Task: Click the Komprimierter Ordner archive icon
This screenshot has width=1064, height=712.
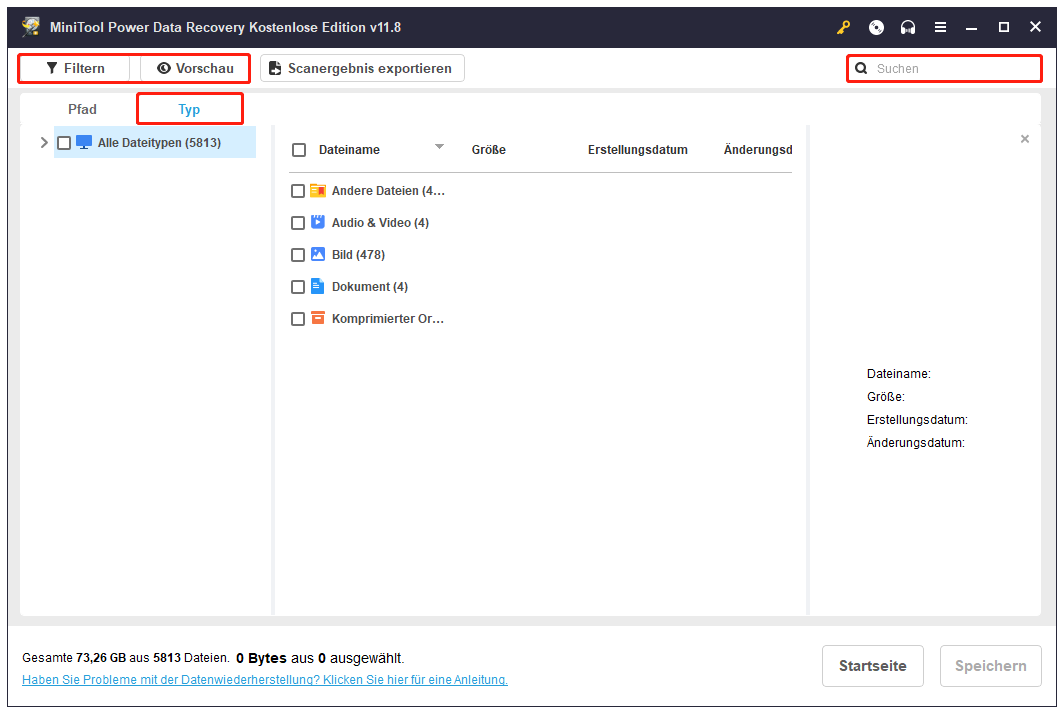Action: 318,318
